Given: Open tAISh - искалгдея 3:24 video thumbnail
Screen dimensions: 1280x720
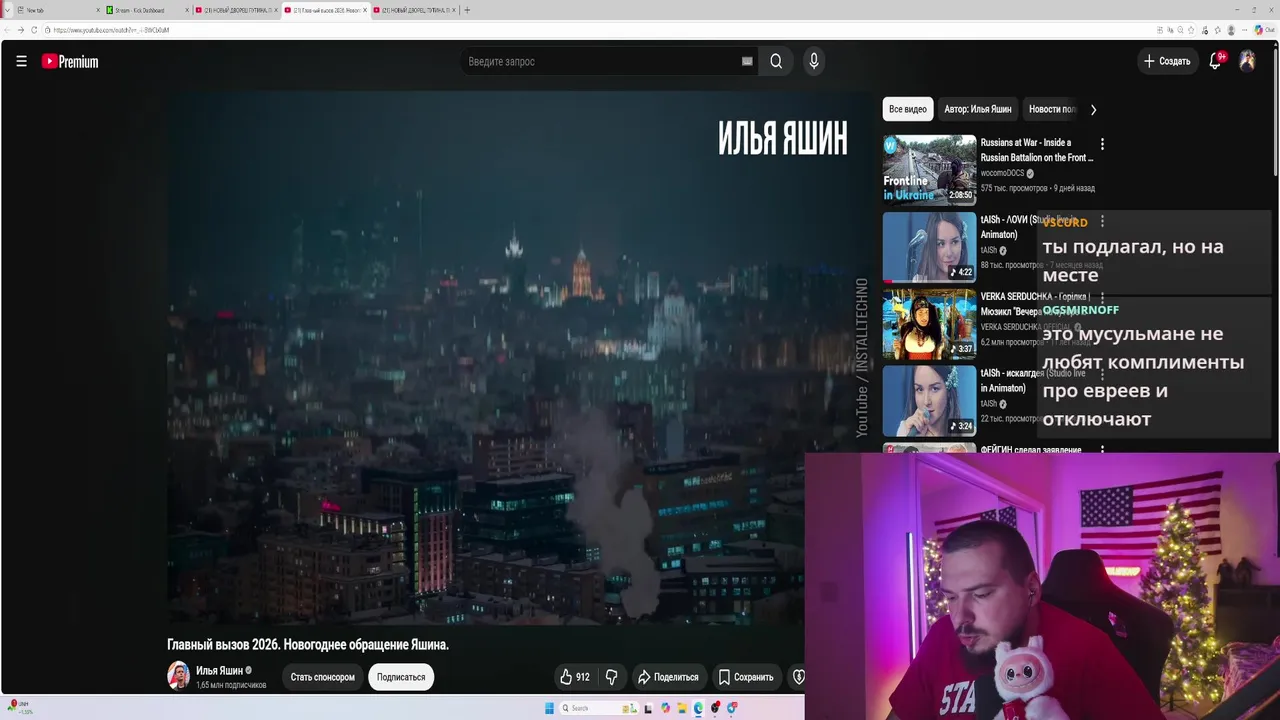Looking at the screenshot, I should [929, 401].
